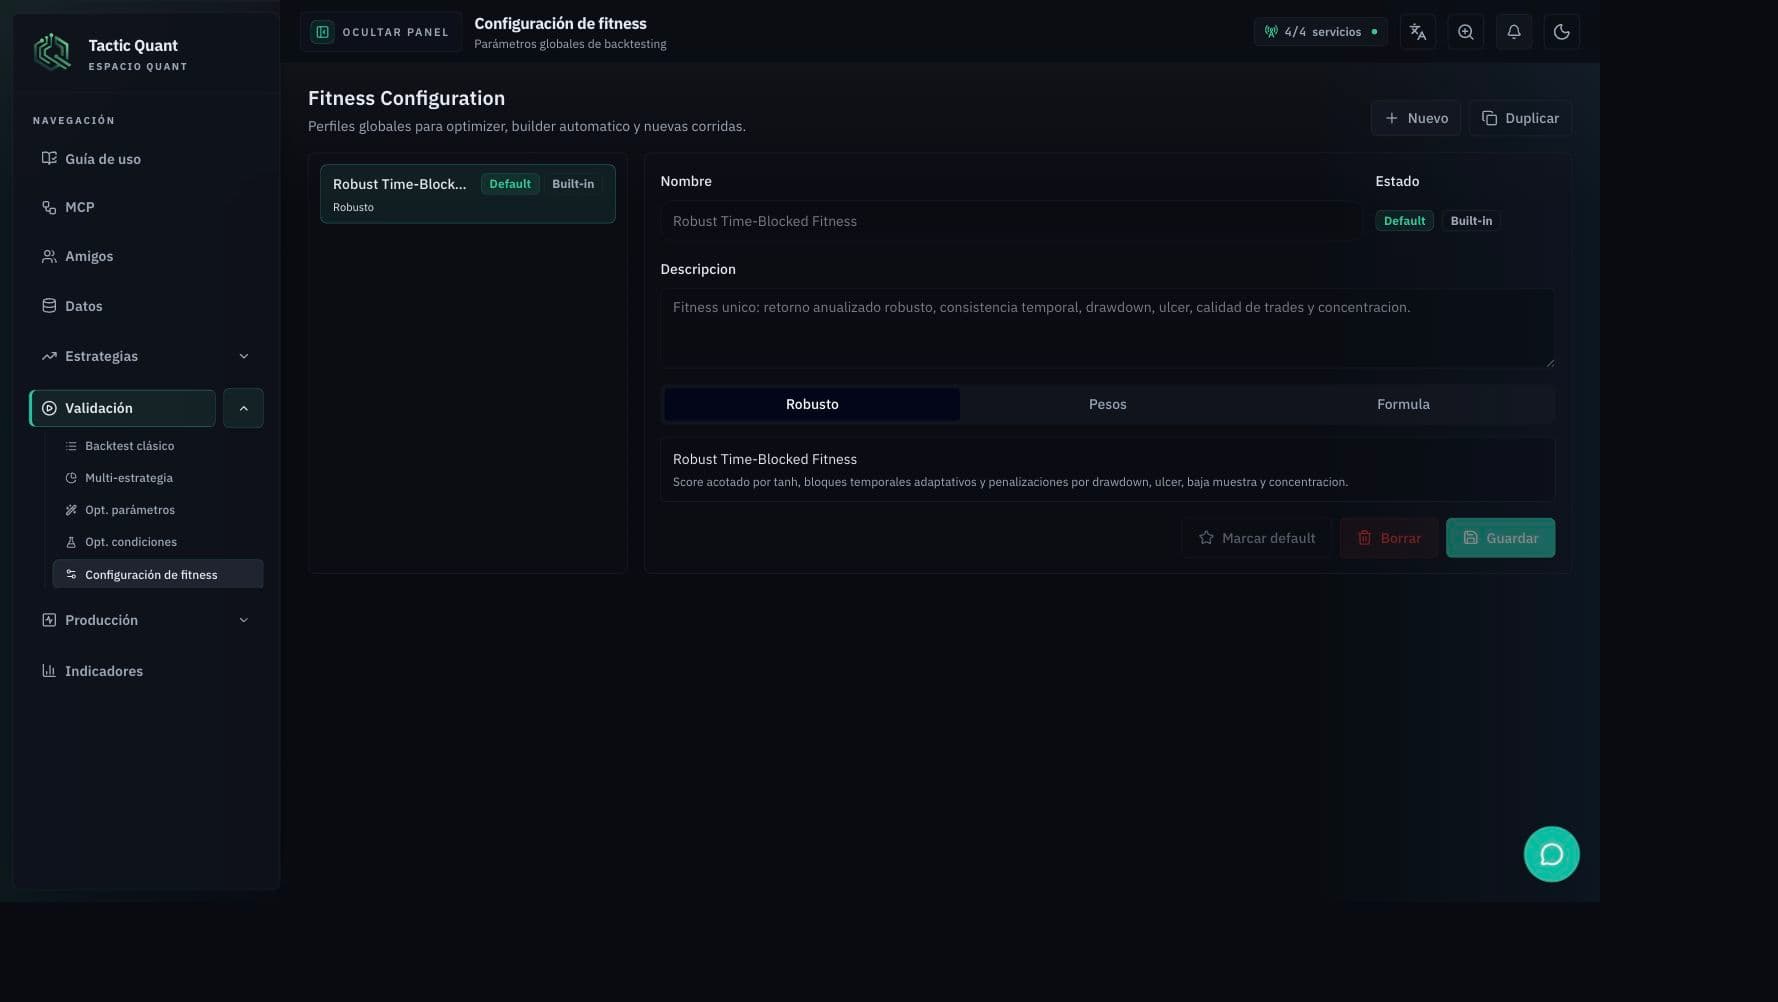Viewport: 1778px width, 1002px height.
Task: Click the 4/4 servicios status text
Action: pyautogui.click(x=1322, y=32)
